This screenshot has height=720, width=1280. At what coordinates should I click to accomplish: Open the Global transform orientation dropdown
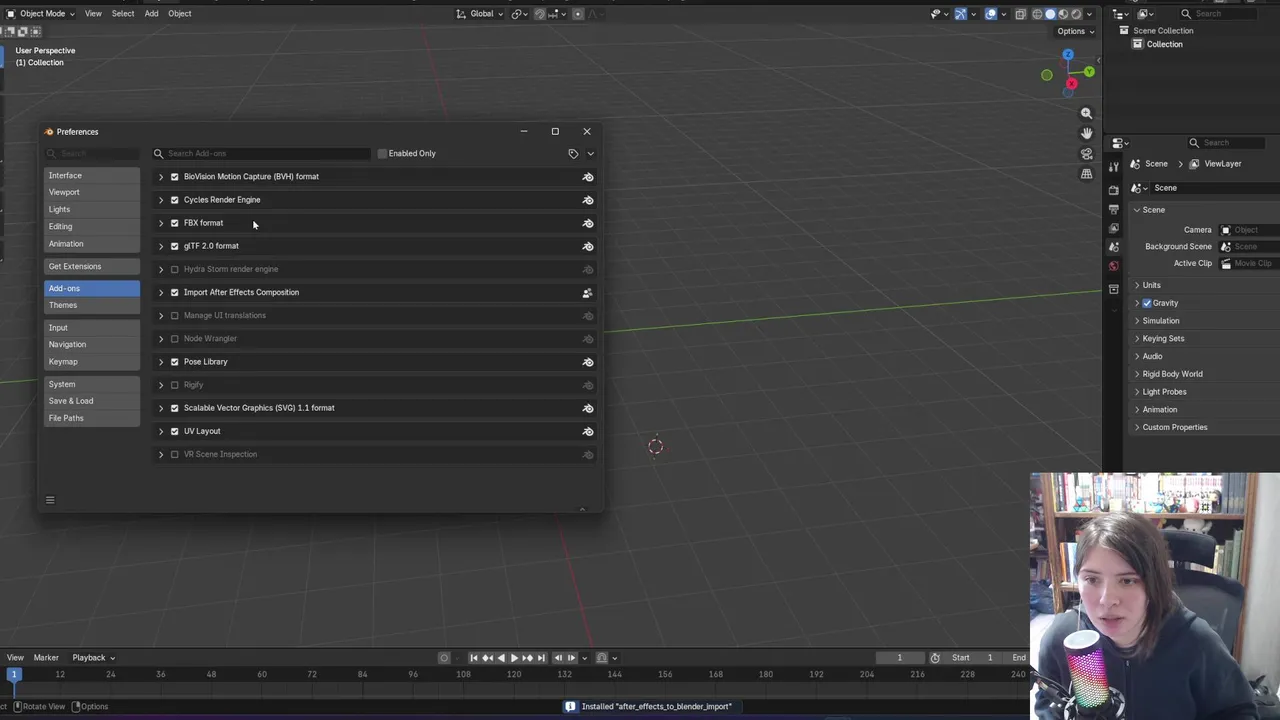coord(481,14)
